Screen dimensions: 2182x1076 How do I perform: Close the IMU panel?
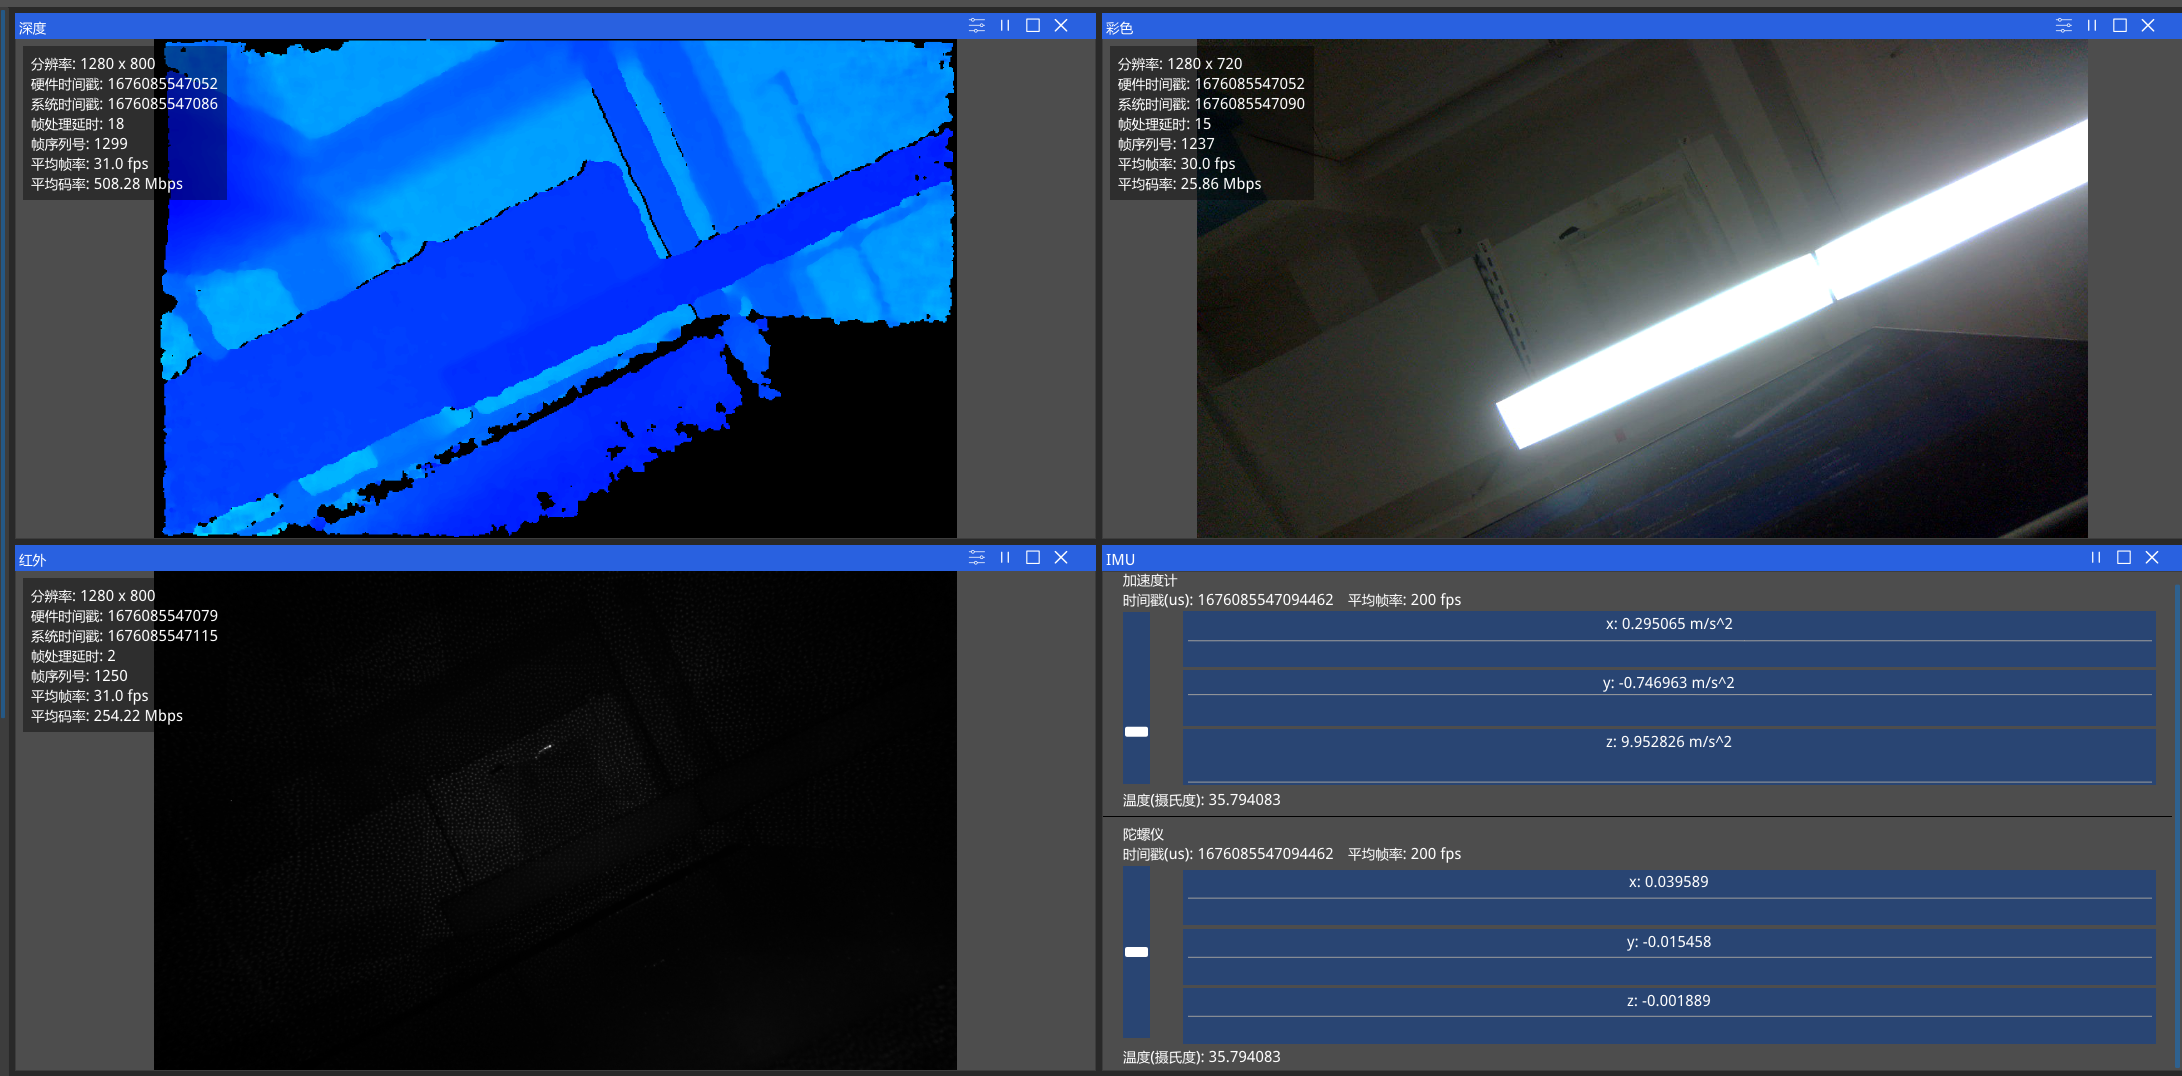tap(2152, 558)
